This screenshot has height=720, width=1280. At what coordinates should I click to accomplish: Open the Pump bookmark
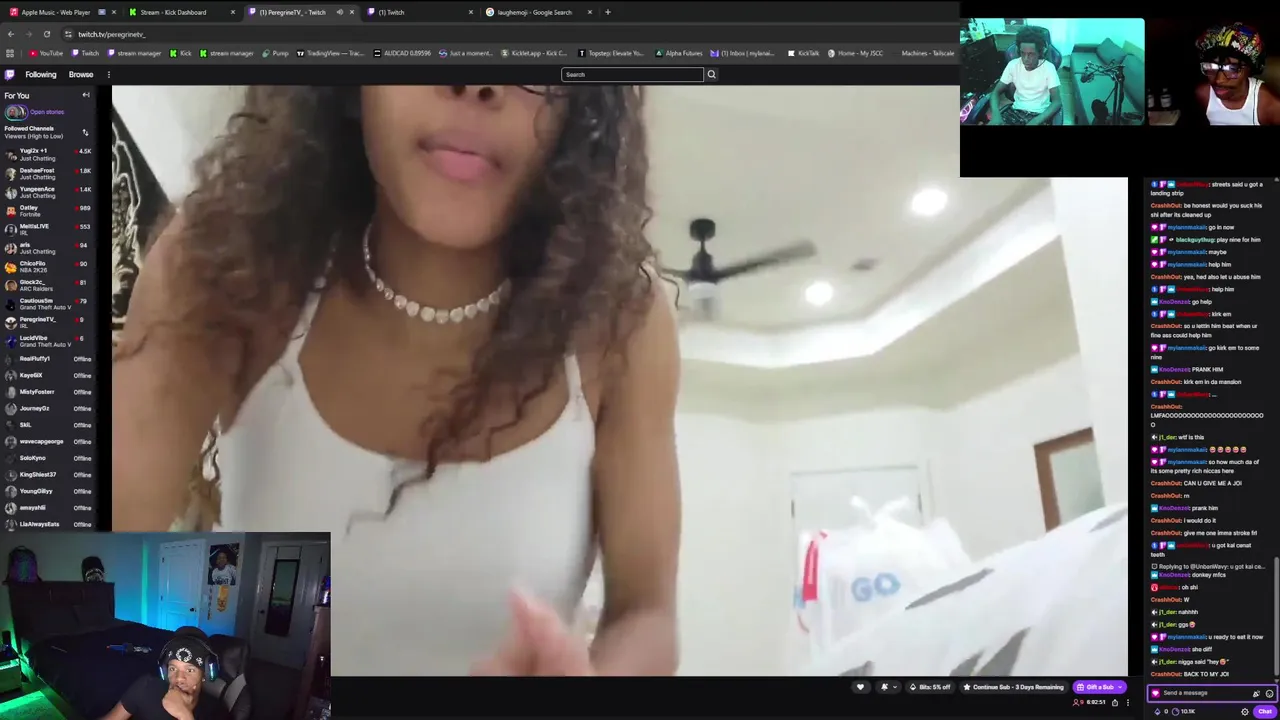tap(275, 53)
